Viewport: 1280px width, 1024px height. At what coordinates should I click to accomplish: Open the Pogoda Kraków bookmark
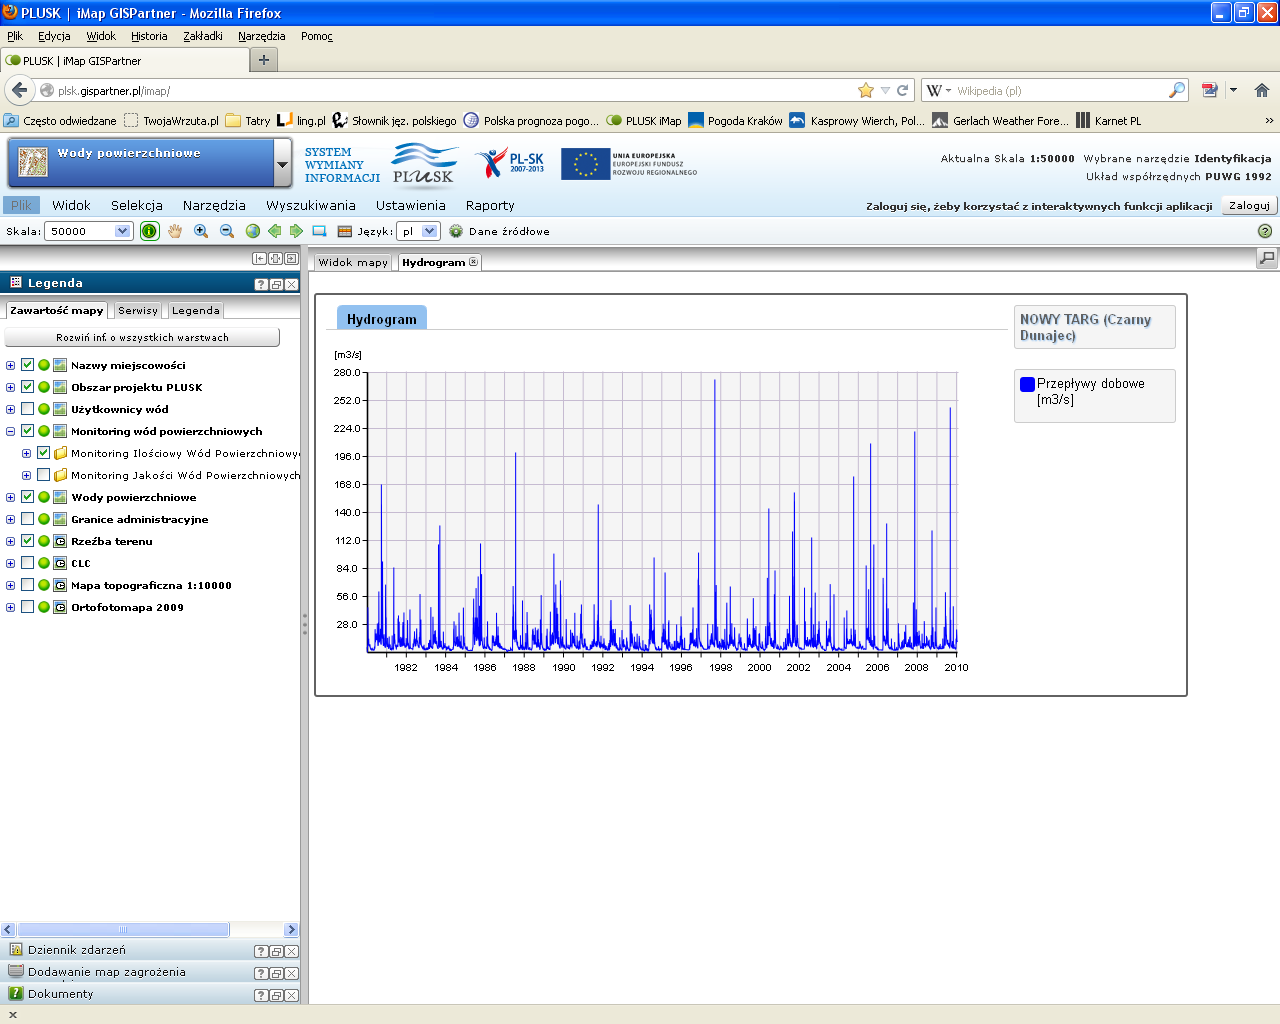[735, 120]
